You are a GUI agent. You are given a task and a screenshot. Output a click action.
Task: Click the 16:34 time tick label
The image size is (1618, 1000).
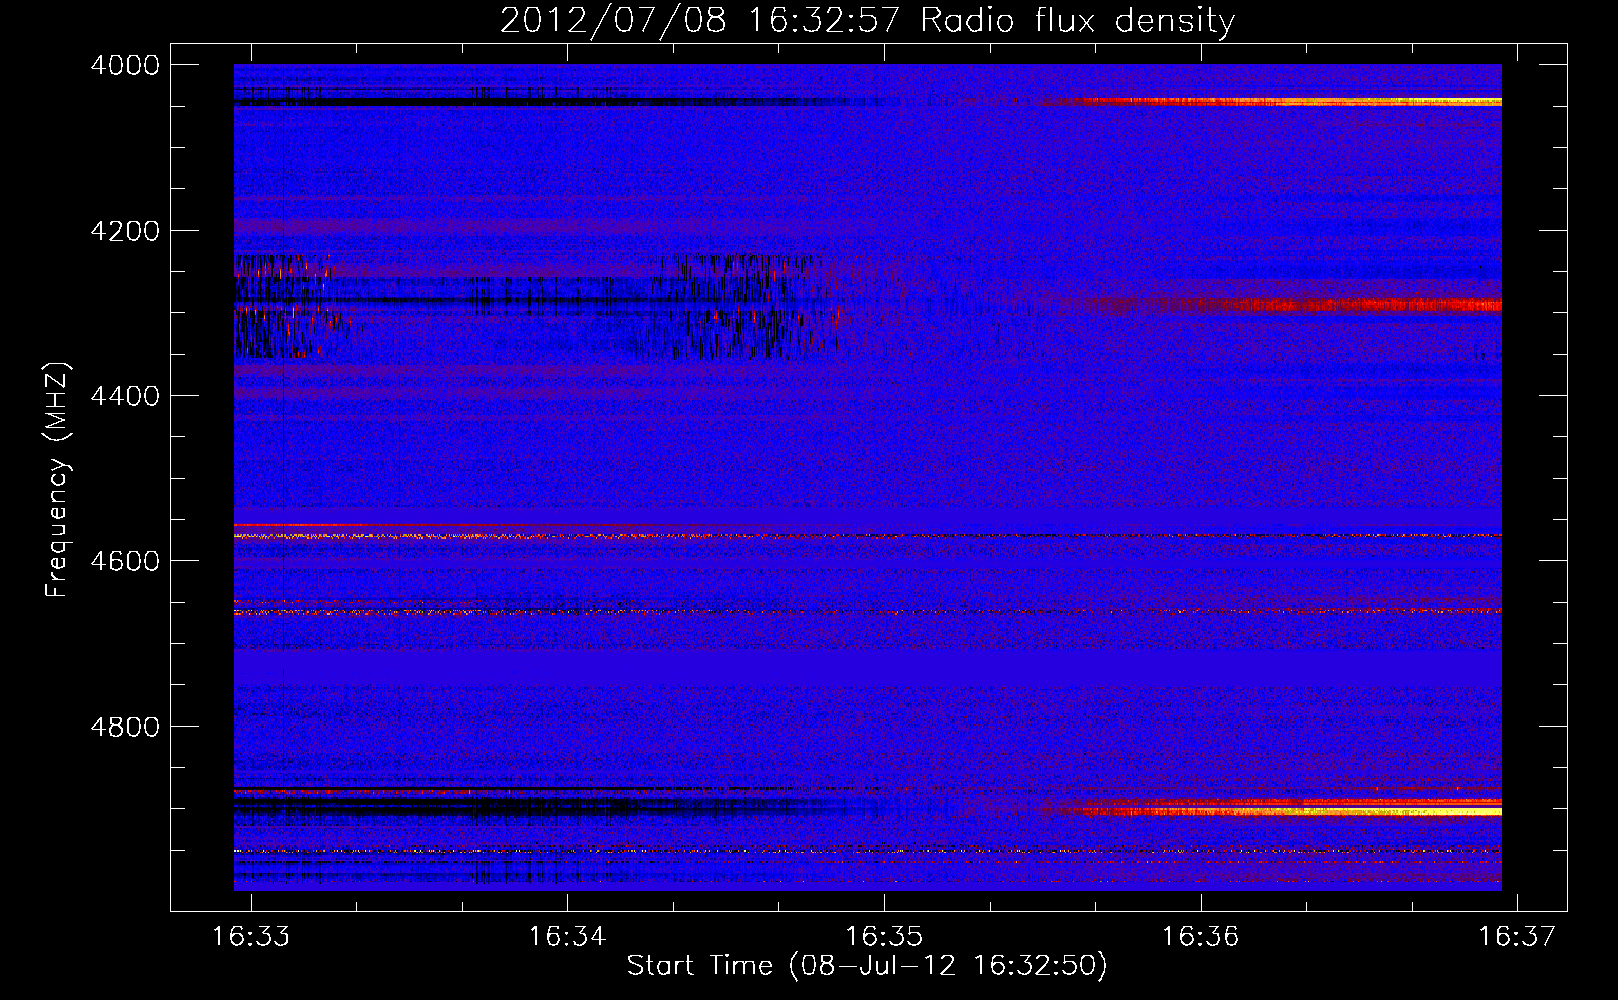tap(567, 936)
